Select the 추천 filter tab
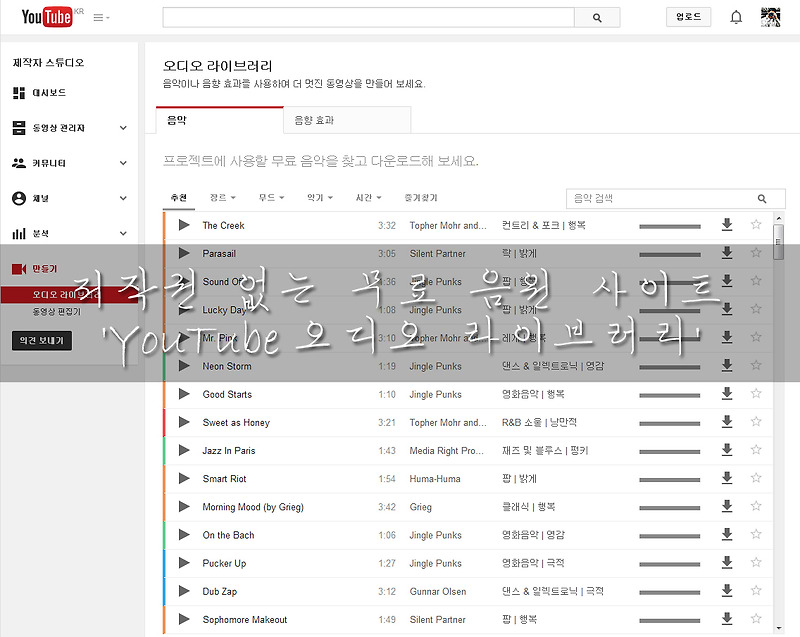The height and width of the screenshot is (637, 800). pyautogui.click(x=179, y=198)
